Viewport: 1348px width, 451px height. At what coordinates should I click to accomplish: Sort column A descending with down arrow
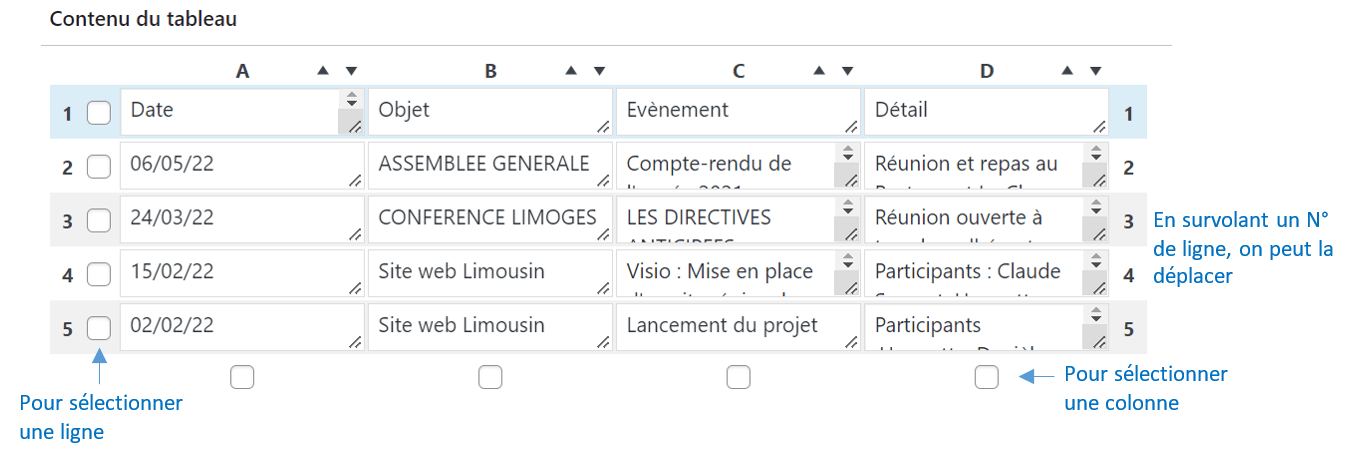point(351,71)
